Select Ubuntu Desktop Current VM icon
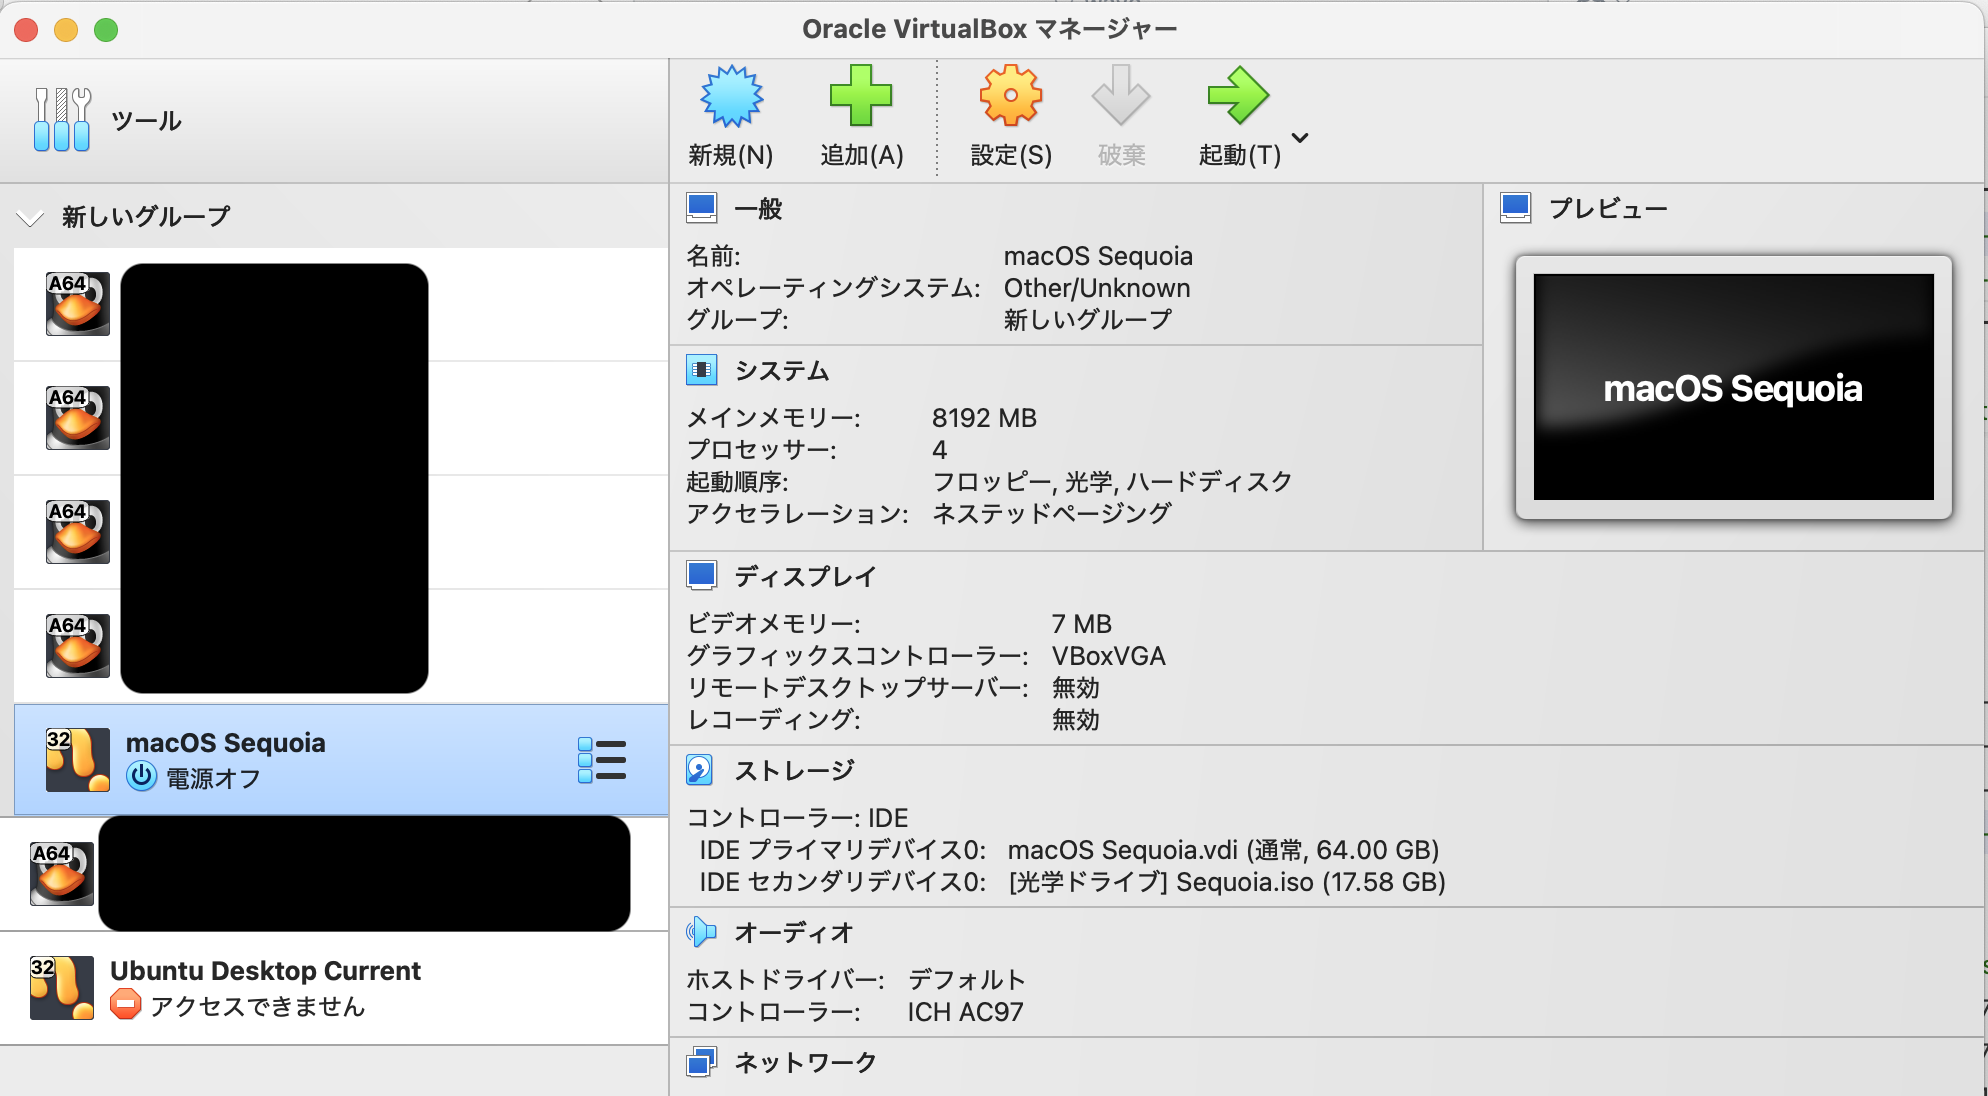Viewport: 1988px width, 1096px height. tap(62, 988)
